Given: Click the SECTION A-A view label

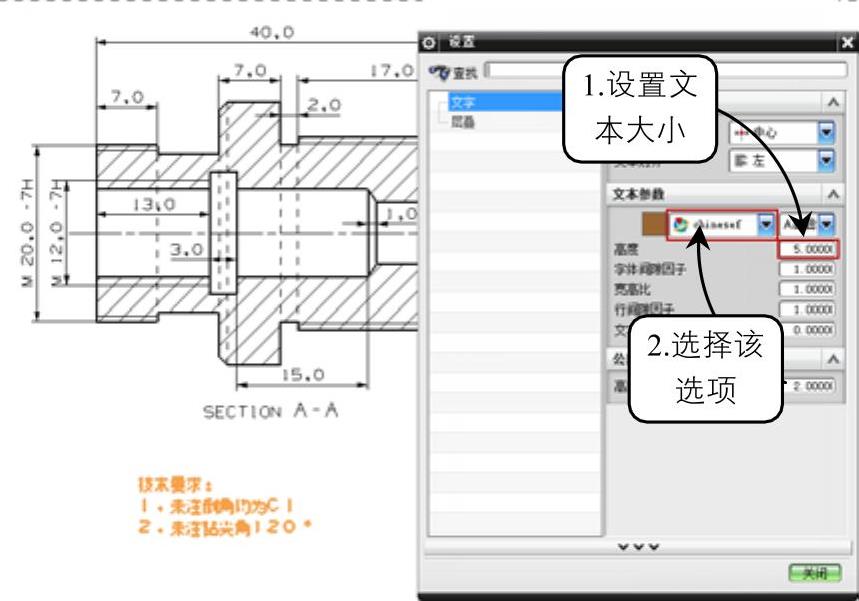Looking at the screenshot, I should 271,410.
